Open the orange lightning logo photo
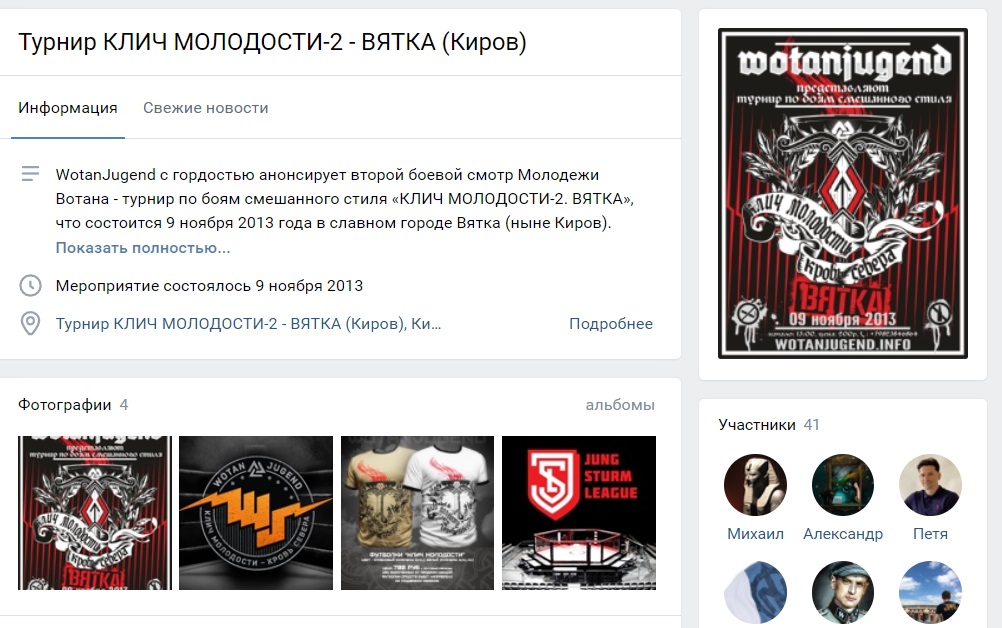This screenshot has width=1002, height=628. click(x=256, y=513)
